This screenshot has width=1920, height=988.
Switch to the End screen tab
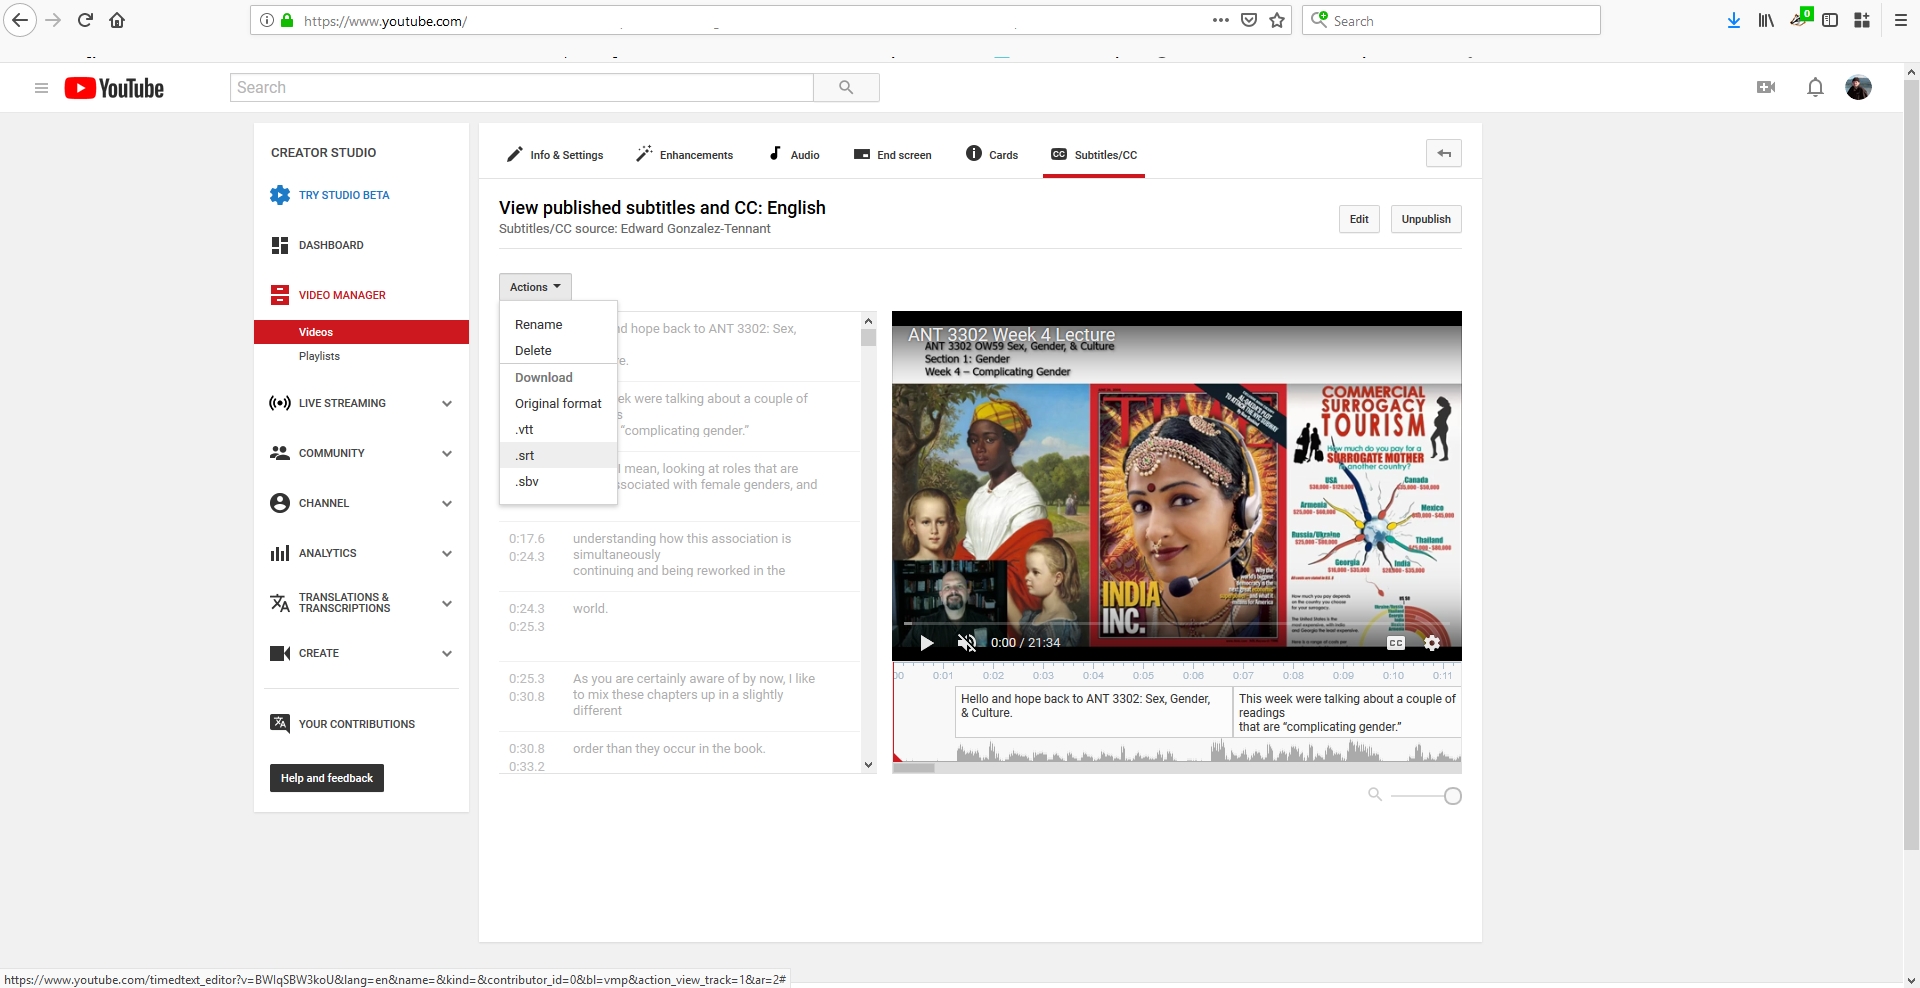[893, 155]
